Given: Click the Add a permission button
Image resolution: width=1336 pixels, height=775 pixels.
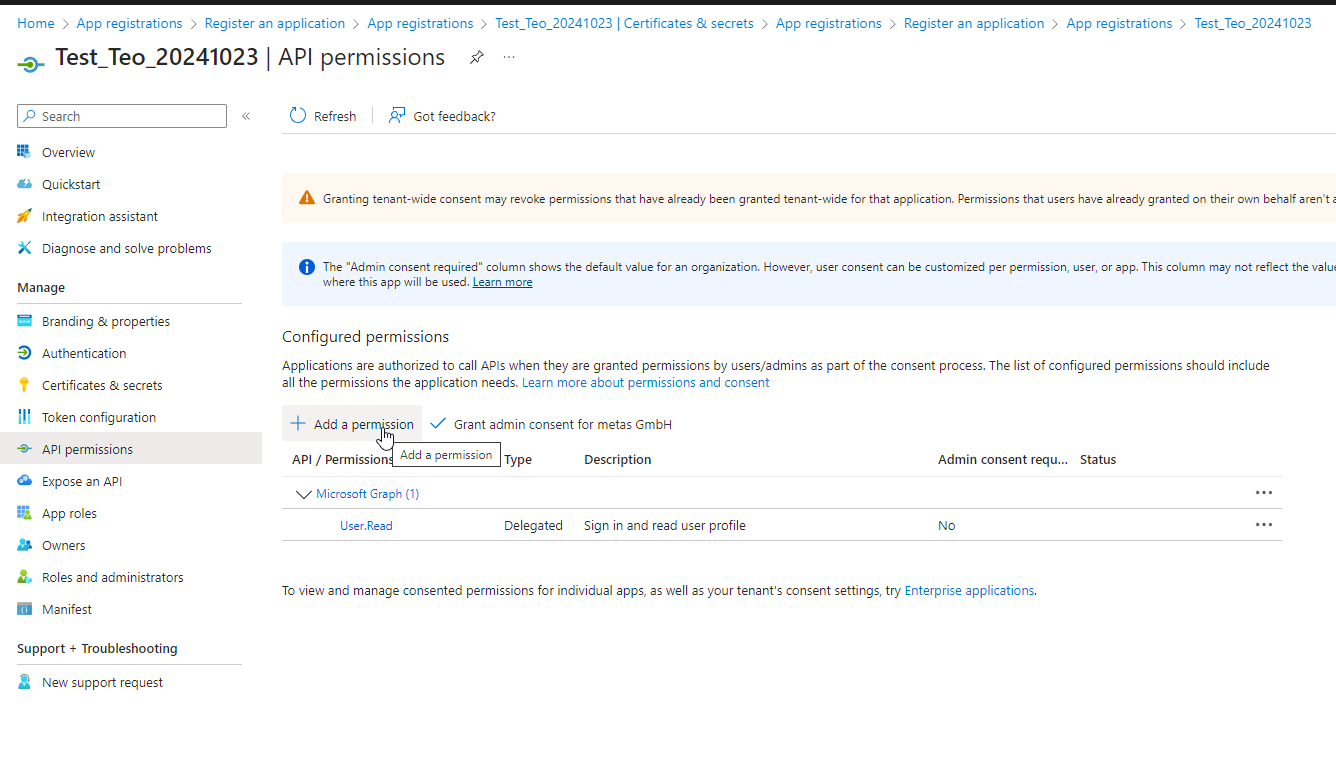Looking at the screenshot, I should pyautogui.click(x=352, y=424).
